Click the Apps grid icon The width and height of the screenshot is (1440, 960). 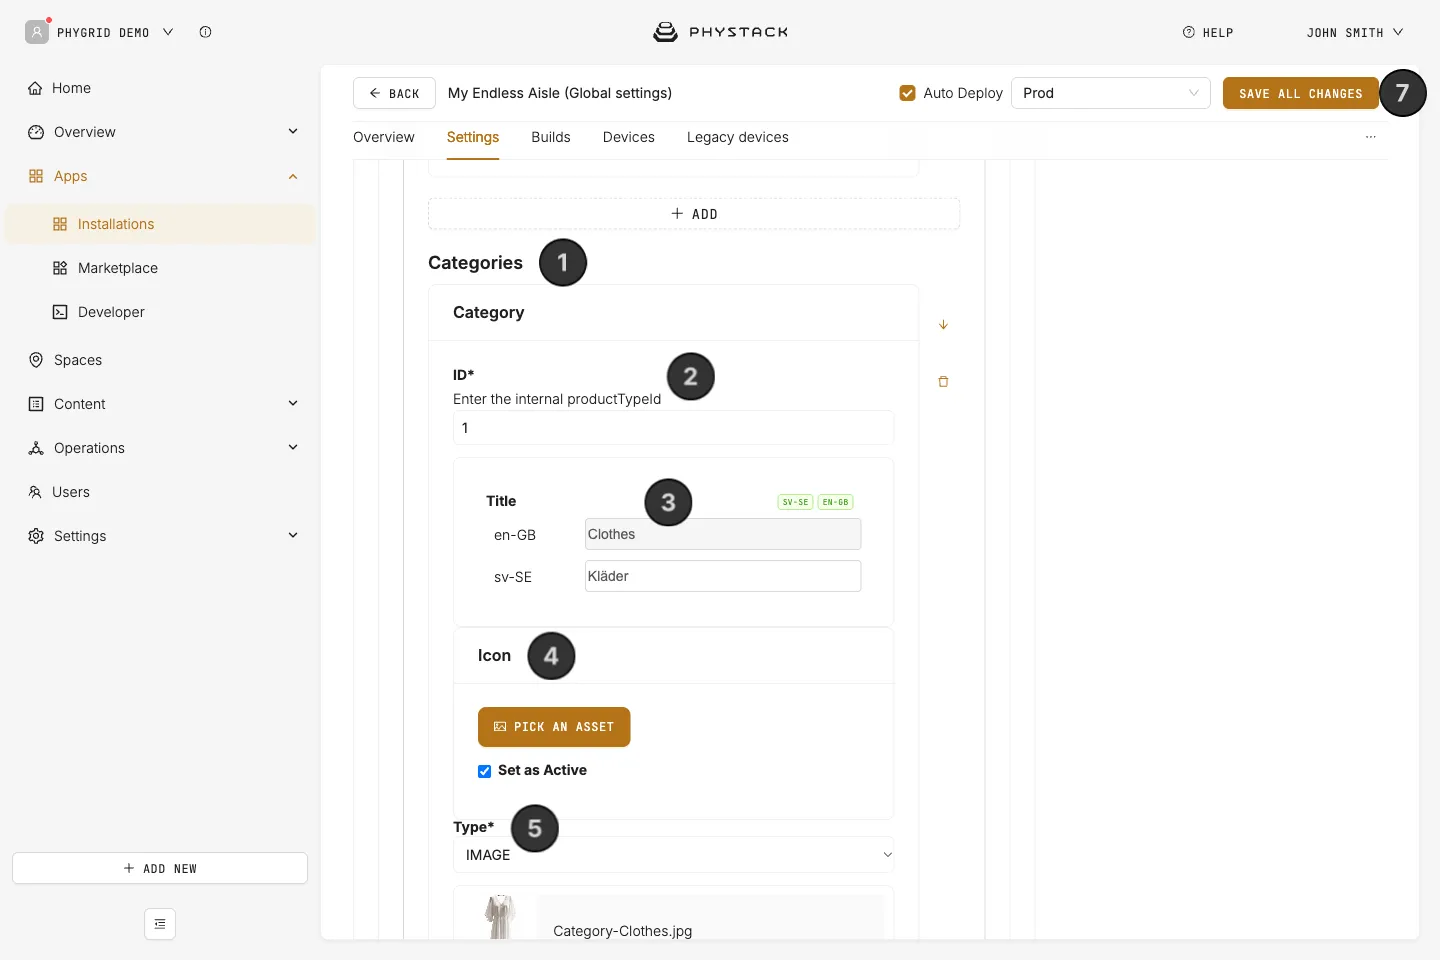(36, 176)
